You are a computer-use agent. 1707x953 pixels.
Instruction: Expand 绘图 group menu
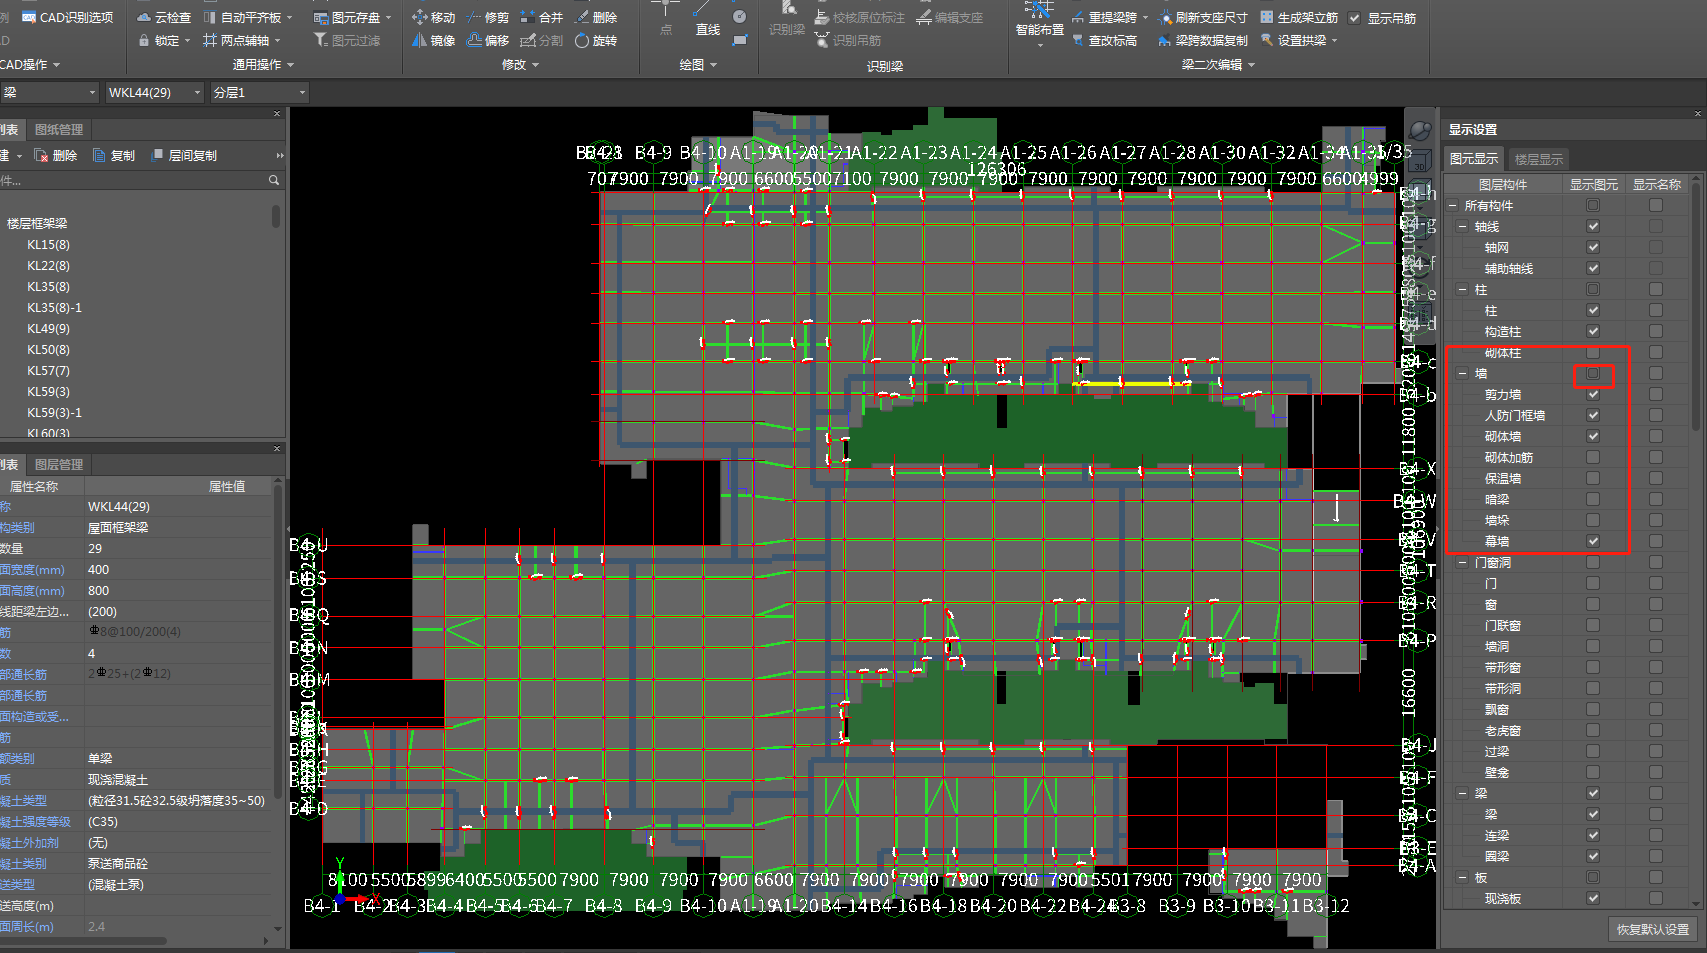[x=698, y=64]
